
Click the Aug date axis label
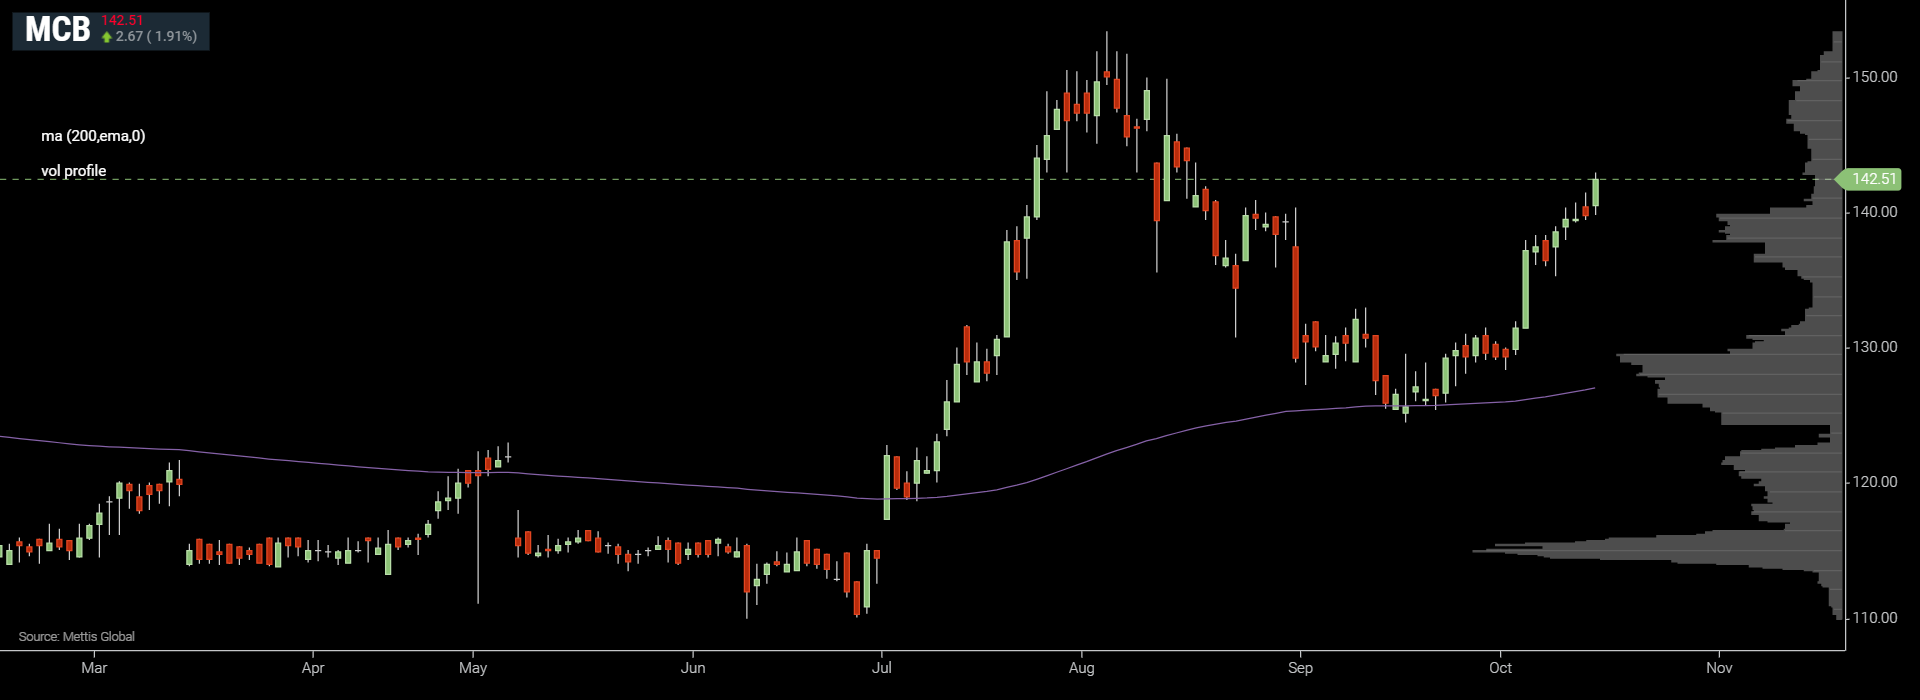[x=1081, y=668]
